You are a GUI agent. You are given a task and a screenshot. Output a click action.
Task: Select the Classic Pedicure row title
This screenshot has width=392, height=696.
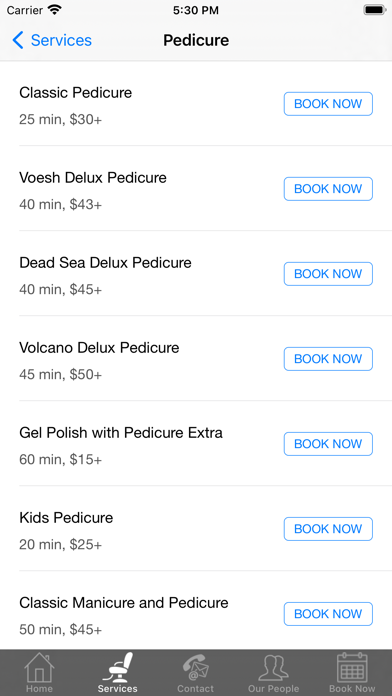(75, 92)
